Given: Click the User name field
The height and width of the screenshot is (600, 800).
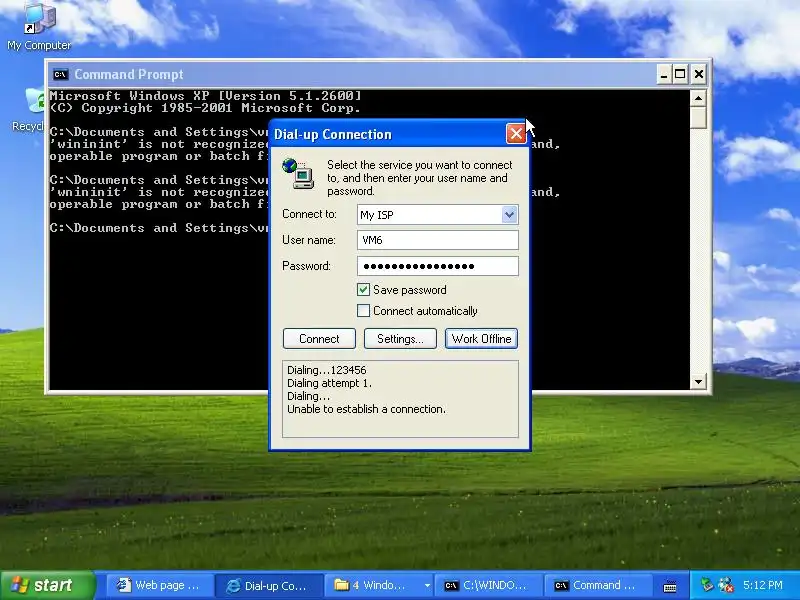Looking at the screenshot, I should click(438, 240).
